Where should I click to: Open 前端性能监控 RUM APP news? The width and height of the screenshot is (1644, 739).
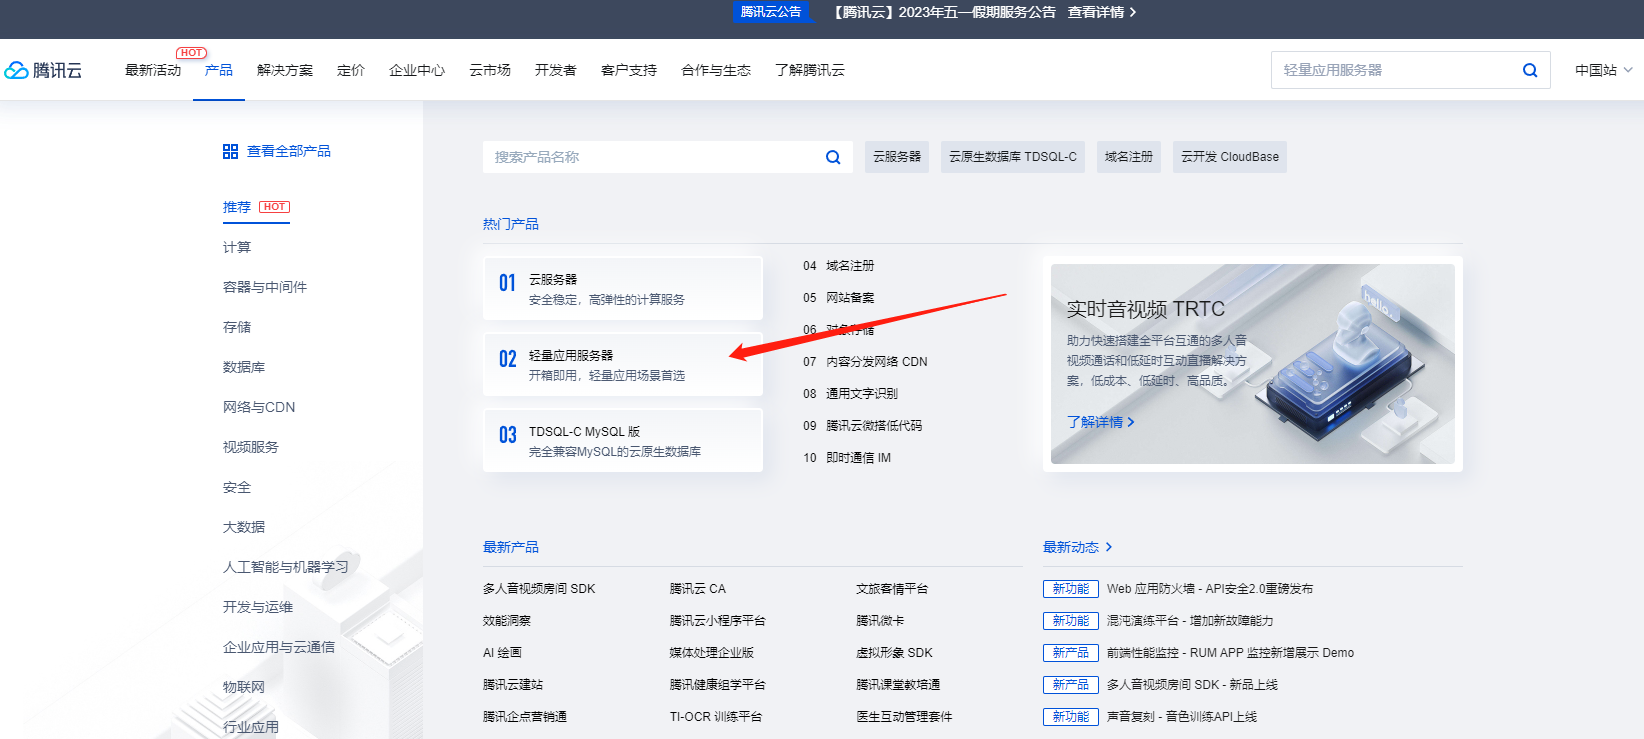pyautogui.click(x=1230, y=653)
